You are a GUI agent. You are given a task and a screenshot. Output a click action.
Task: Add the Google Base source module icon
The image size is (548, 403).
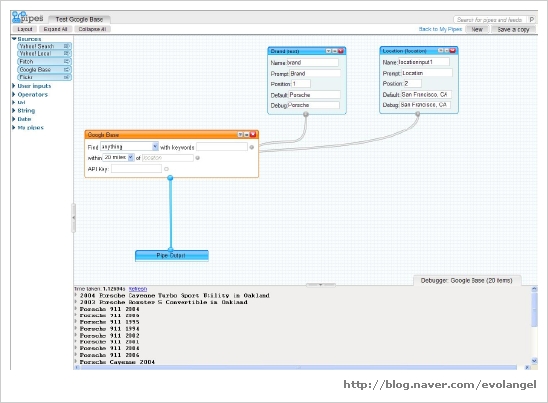(66, 70)
